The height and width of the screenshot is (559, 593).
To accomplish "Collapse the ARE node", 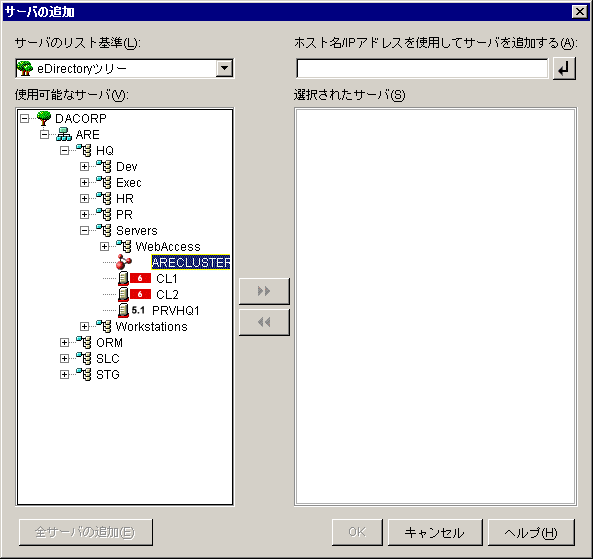I will pyautogui.click(x=45, y=134).
